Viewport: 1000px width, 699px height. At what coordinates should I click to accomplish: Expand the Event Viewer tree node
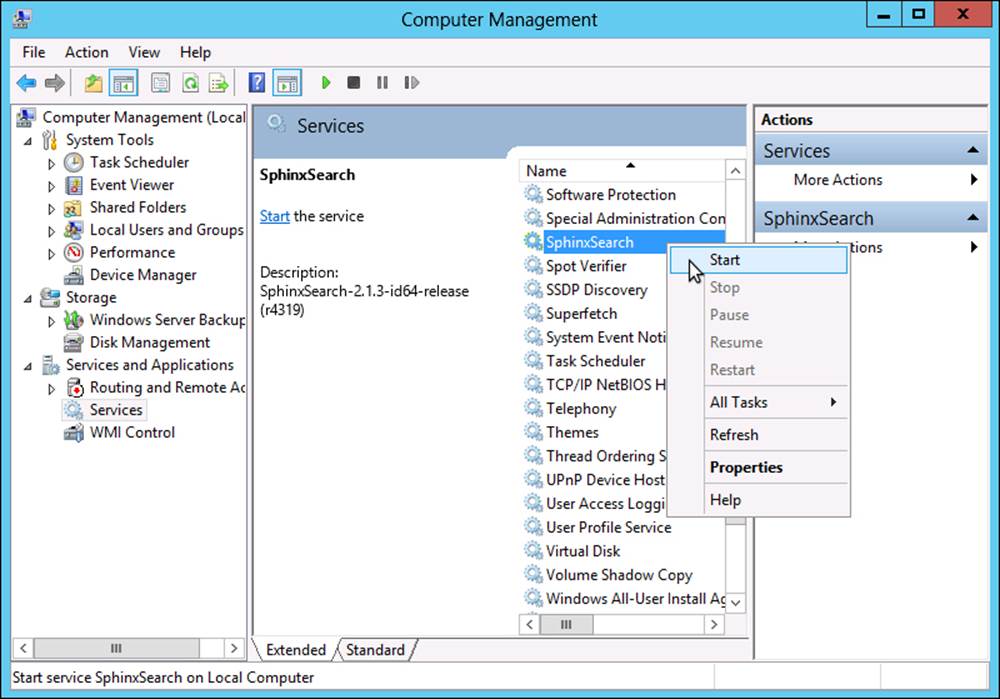[x=52, y=186]
